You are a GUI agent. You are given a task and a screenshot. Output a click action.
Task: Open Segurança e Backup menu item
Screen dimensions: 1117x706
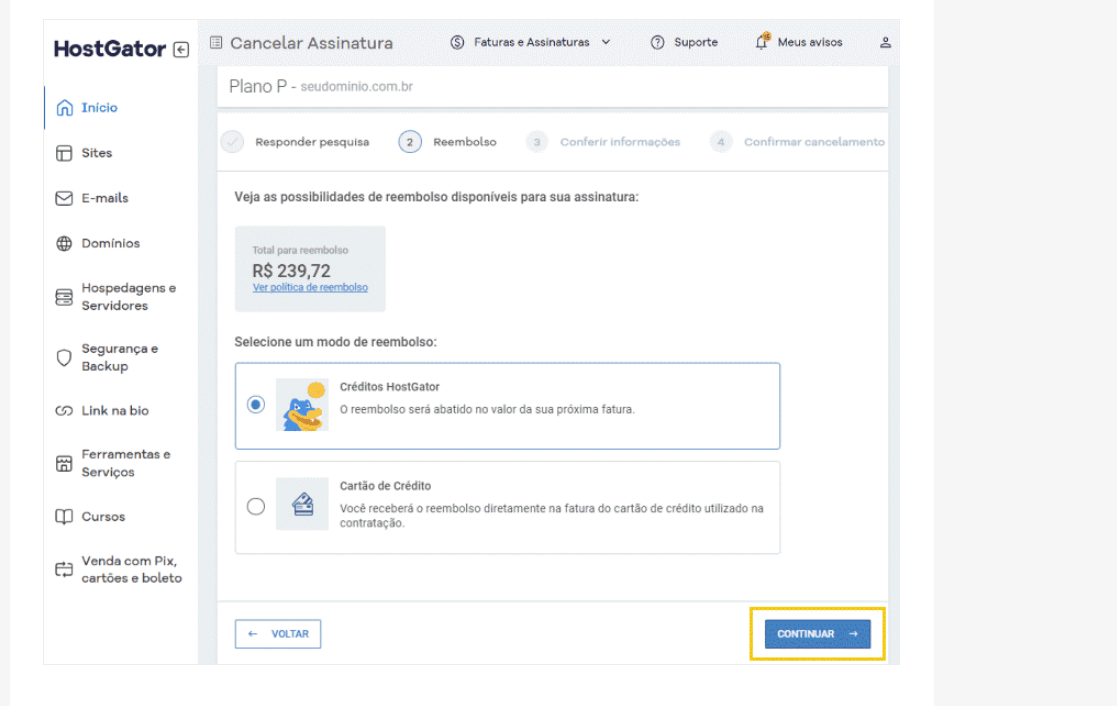120,358
